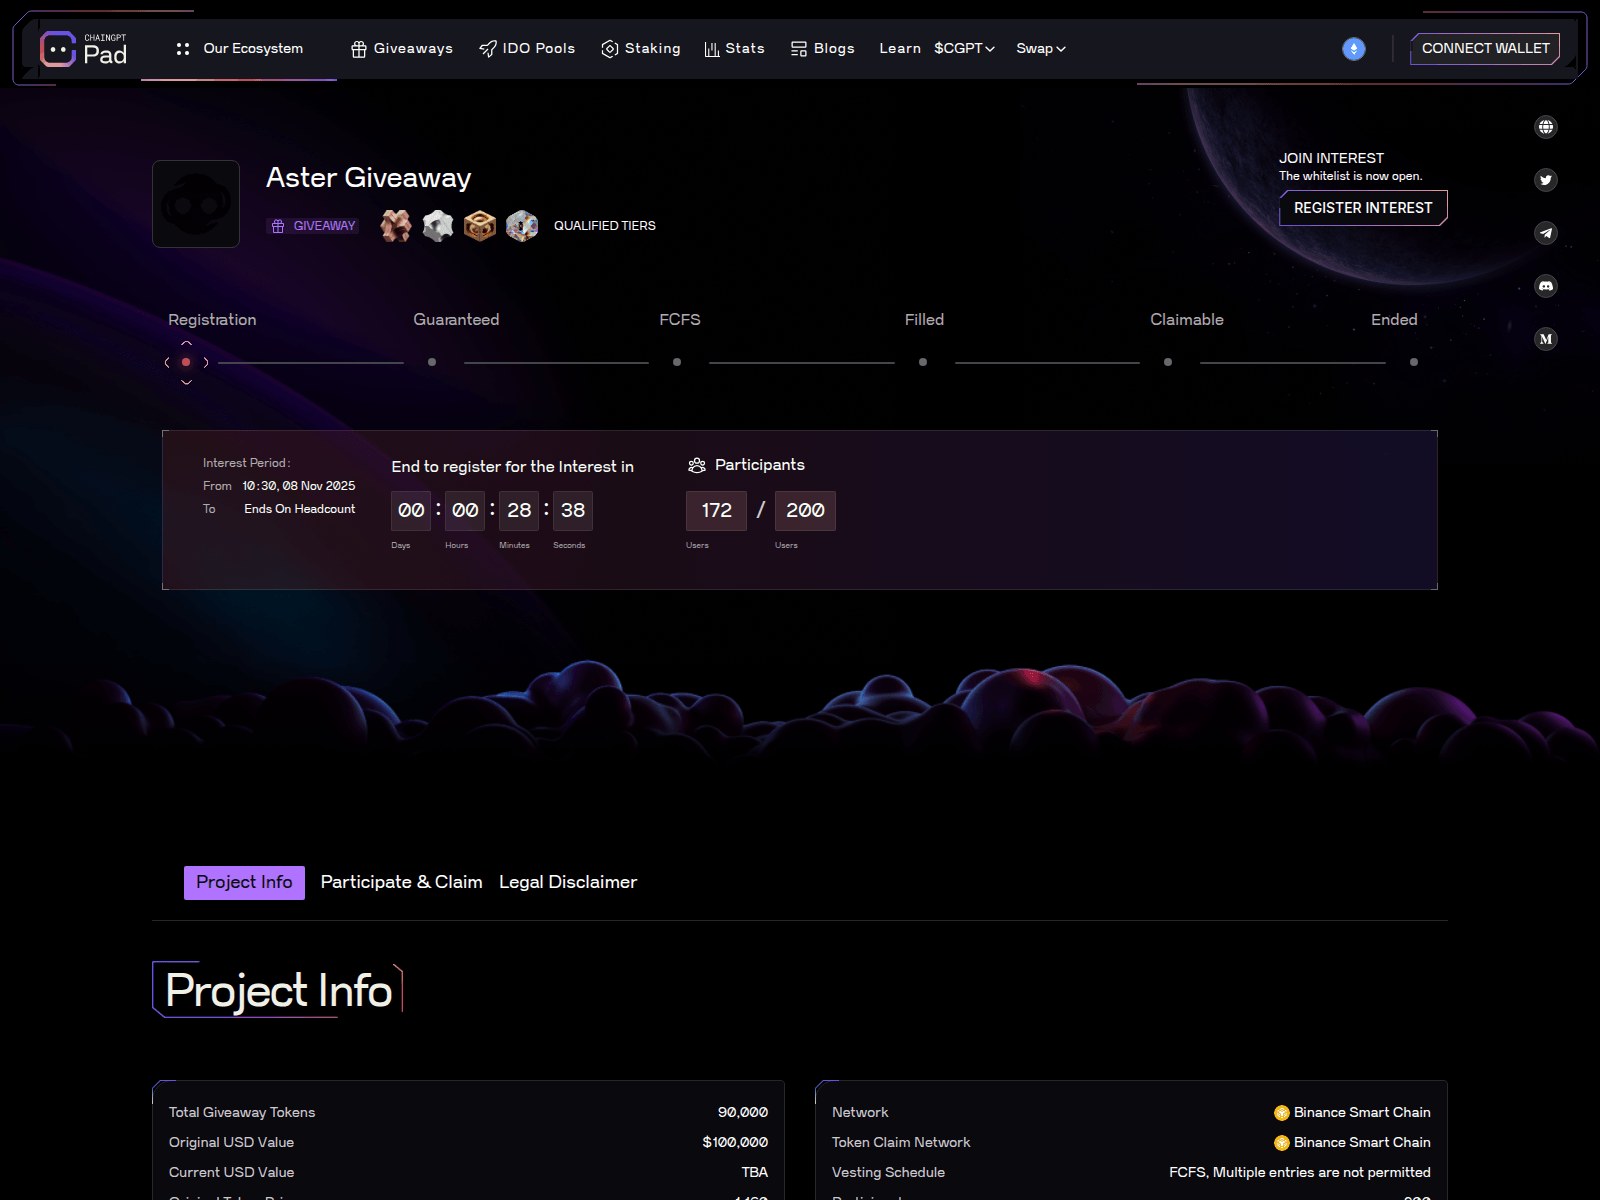Click the 172 participants count

pos(717,511)
